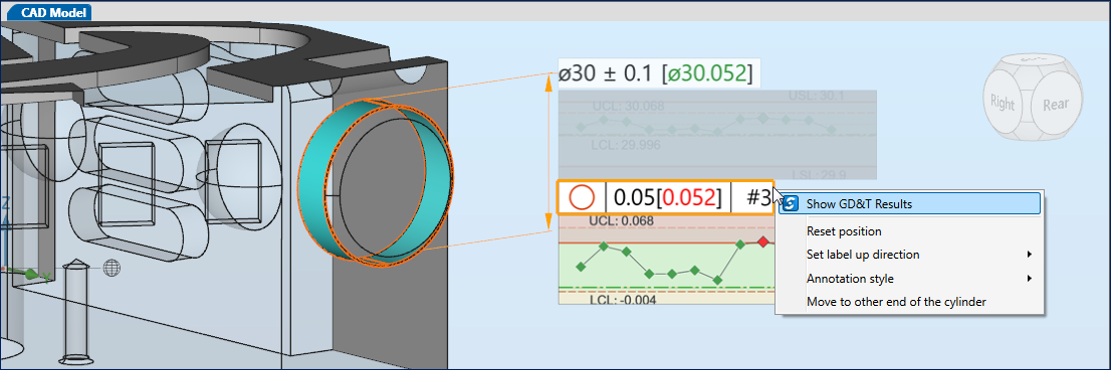Expand the Annotation style submenu arrow

1029,279
